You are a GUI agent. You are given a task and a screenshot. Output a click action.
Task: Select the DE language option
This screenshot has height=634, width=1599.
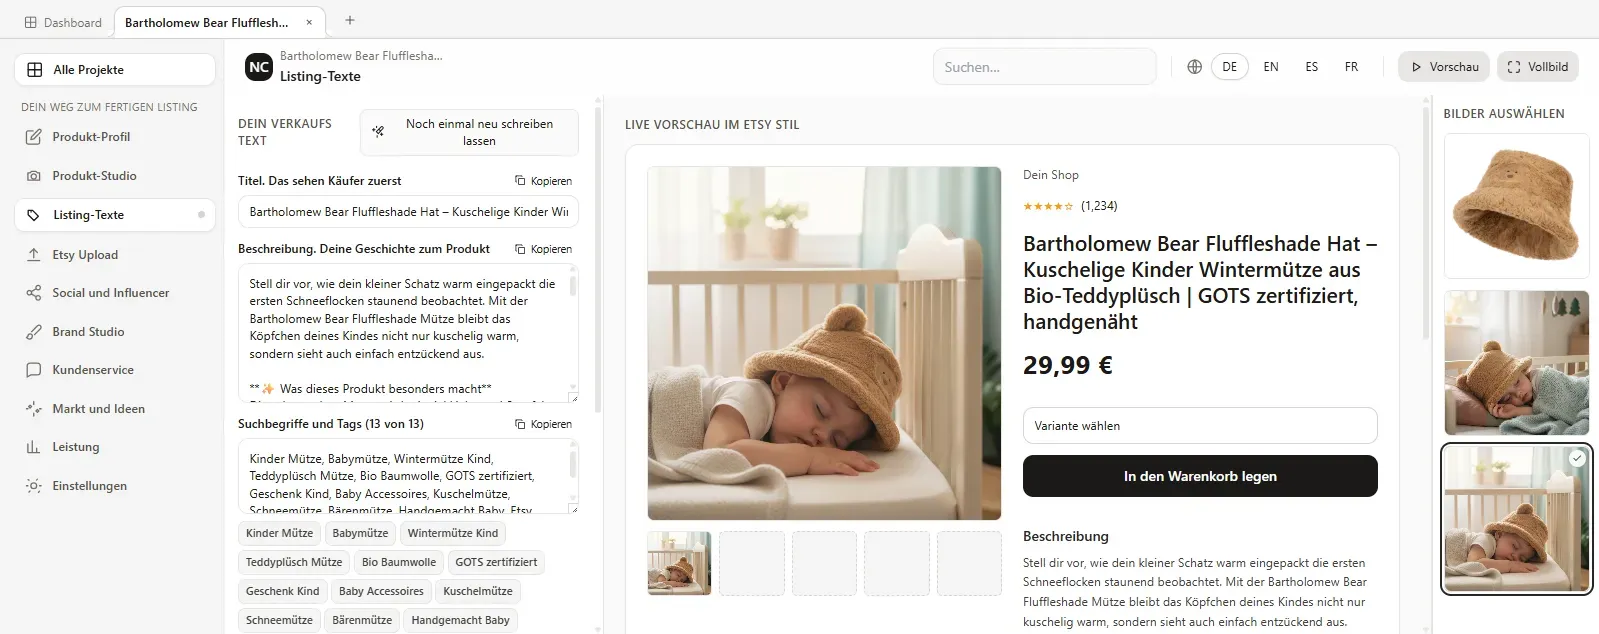coord(1230,67)
